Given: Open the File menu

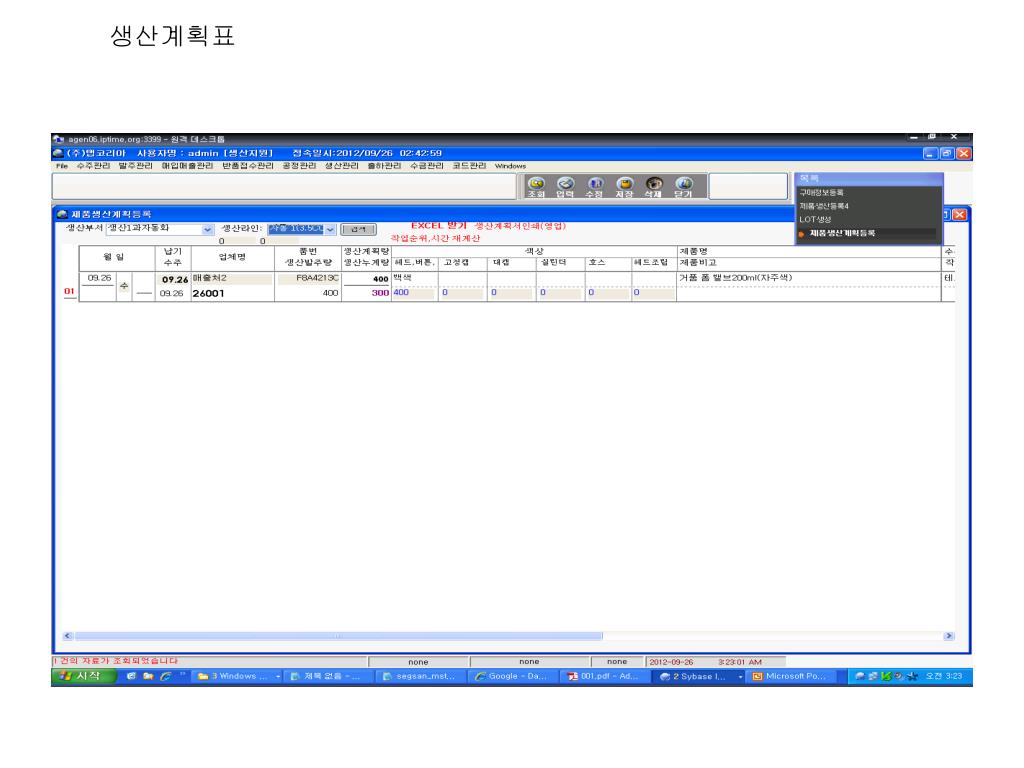Looking at the screenshot, I should (x=62, y=166).
